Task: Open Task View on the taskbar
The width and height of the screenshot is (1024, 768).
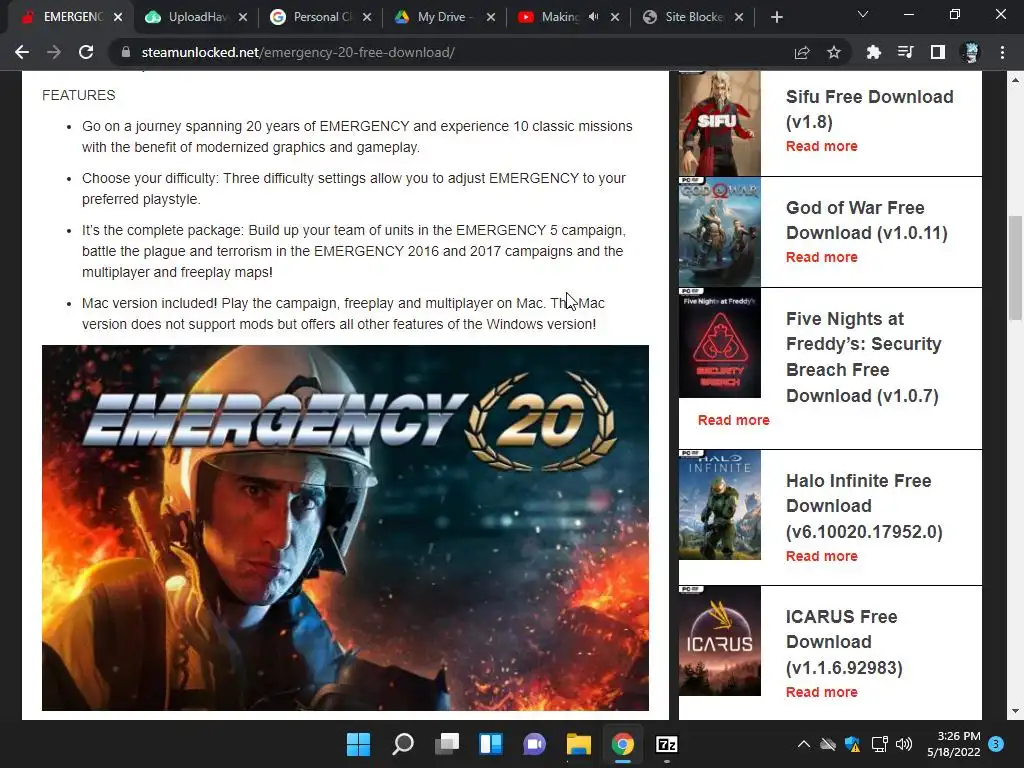Action: (447, 744)
